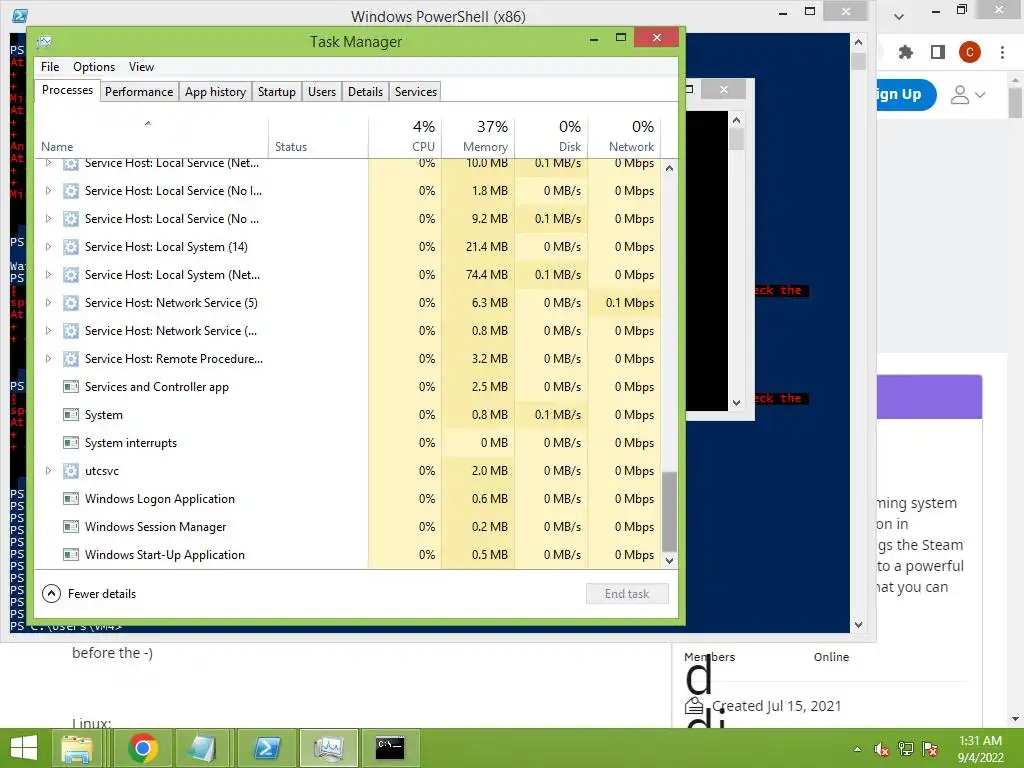Click Task Manager title bar icon
Image resolution: width=1024 pixels, height=768 pixels.
pos(44,42)
